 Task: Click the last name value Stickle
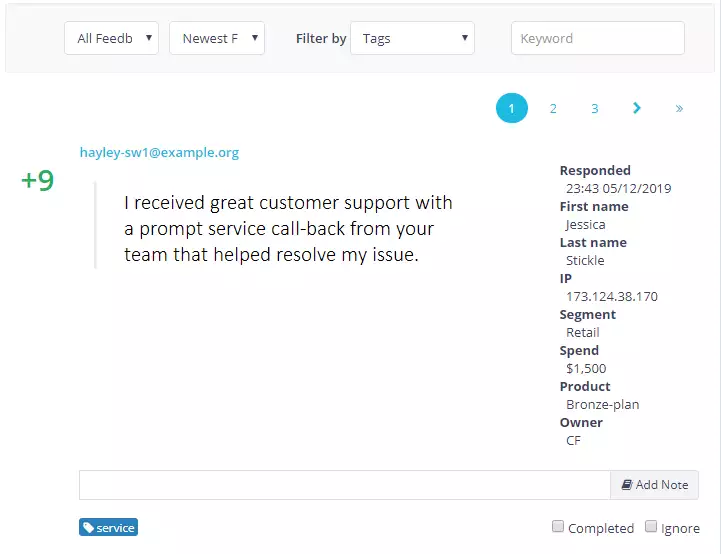pos(585,260)
